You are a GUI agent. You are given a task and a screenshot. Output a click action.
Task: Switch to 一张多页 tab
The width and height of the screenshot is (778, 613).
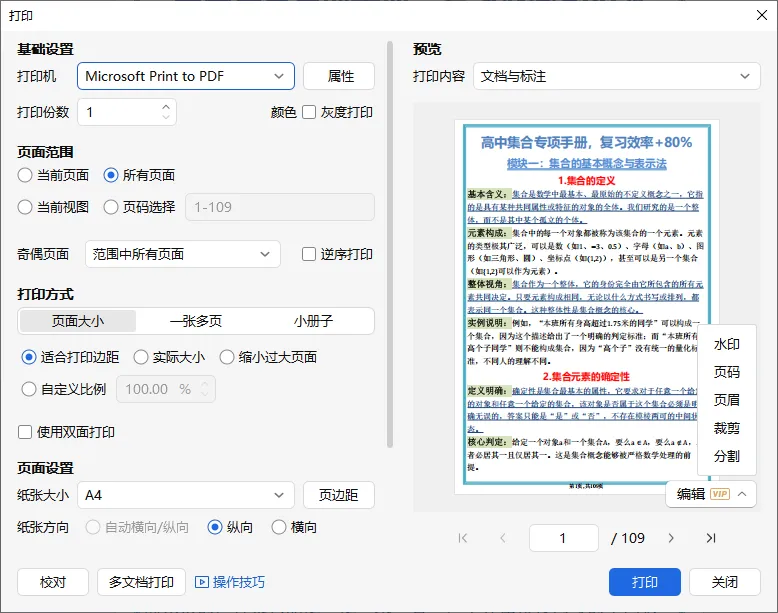click(196, 321)
